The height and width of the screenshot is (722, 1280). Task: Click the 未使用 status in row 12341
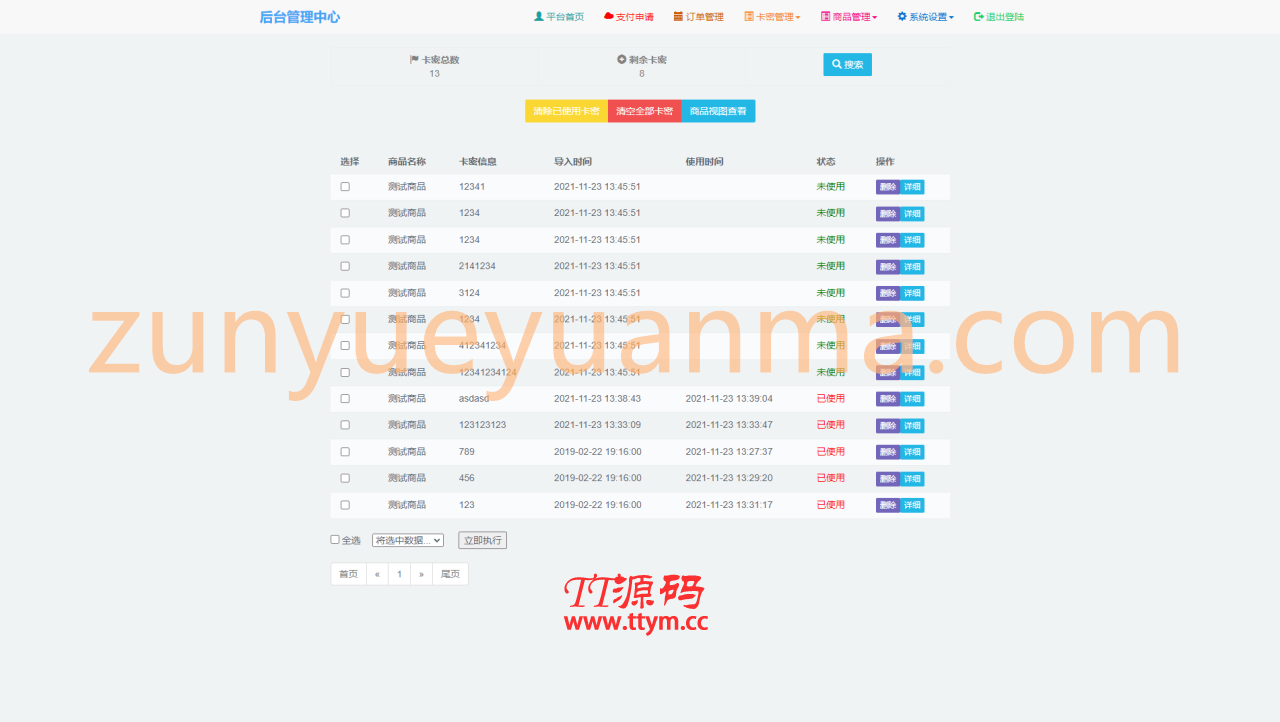click(x=831, y=187)
